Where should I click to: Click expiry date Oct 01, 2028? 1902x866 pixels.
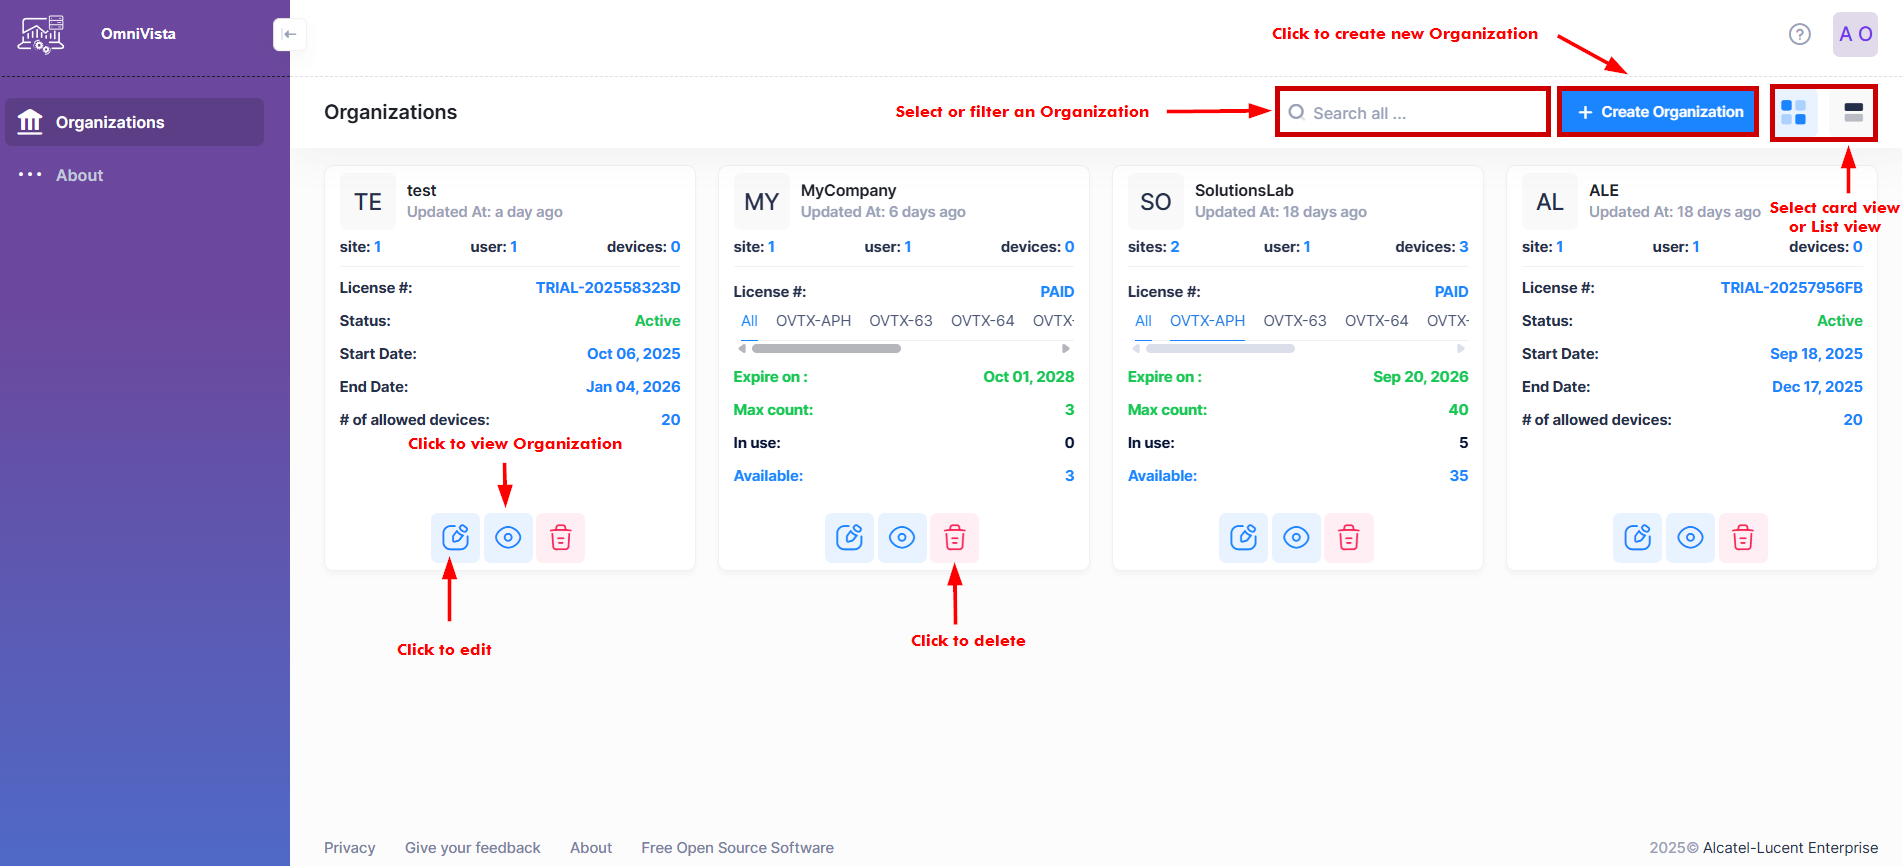coord(1028,377)
